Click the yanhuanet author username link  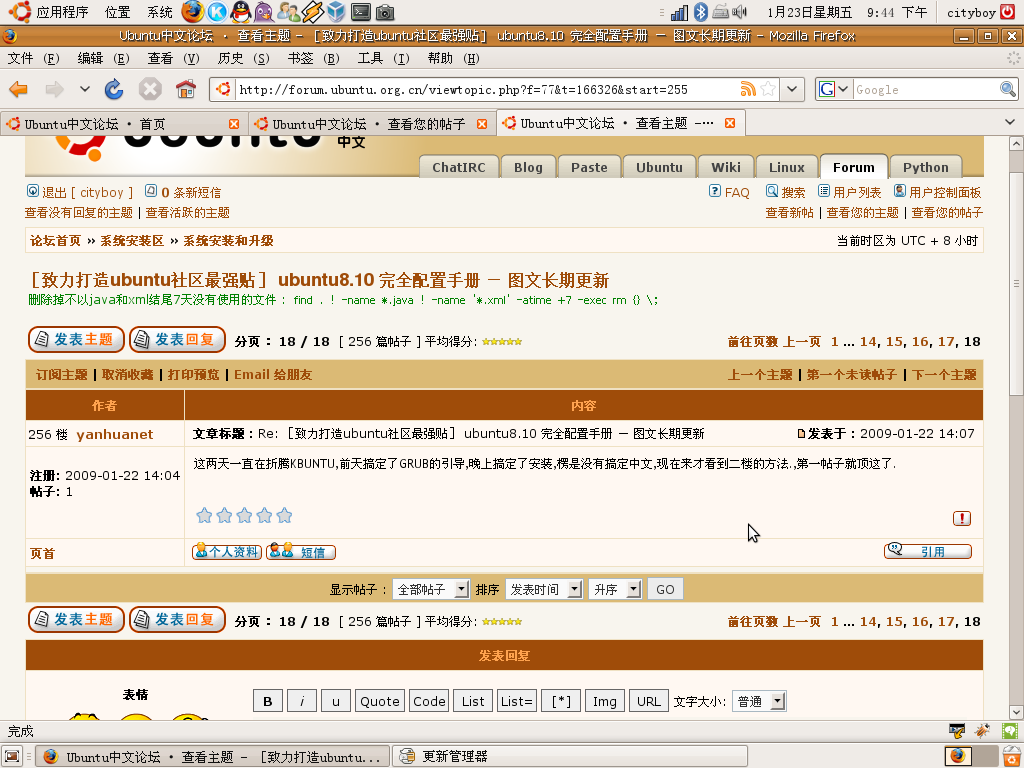pos(115,434)
